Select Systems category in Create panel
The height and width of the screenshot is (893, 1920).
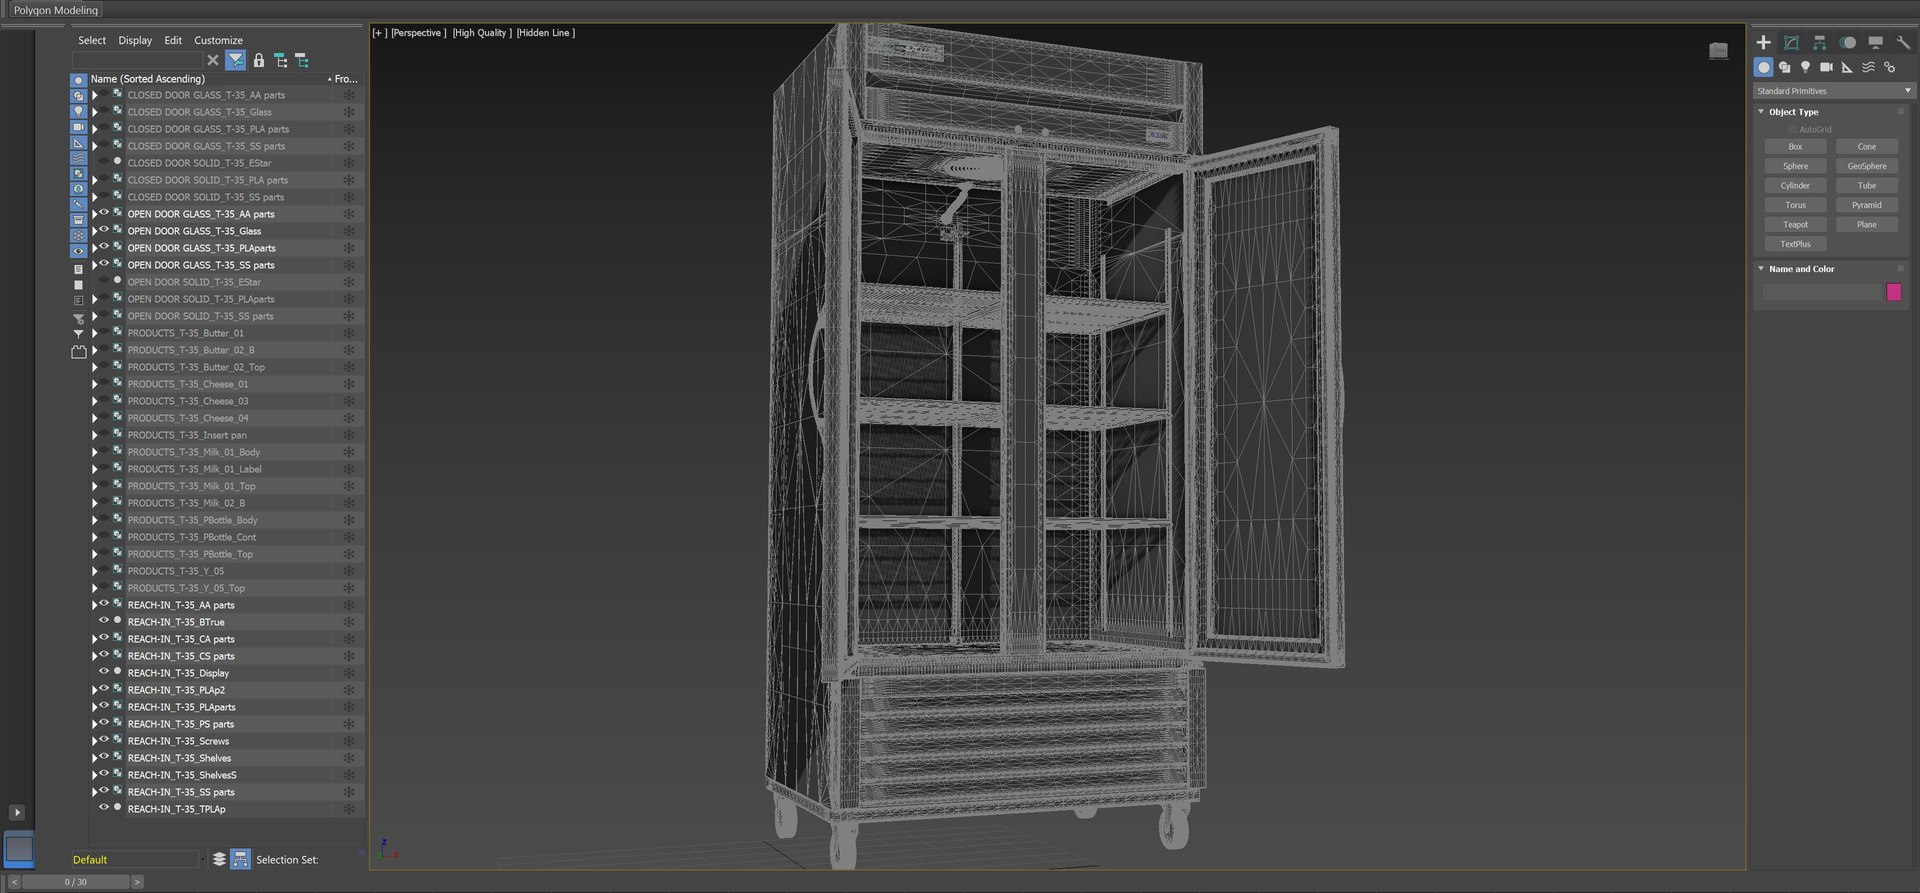[x=1889, y=67]
